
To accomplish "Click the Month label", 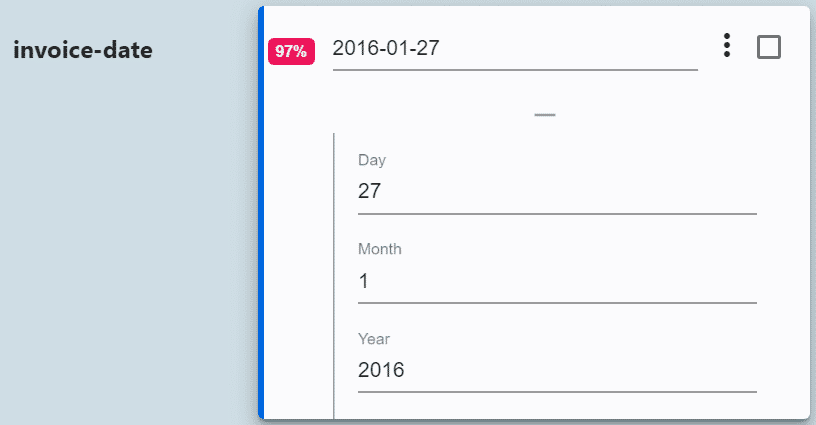I will point(380,249).
